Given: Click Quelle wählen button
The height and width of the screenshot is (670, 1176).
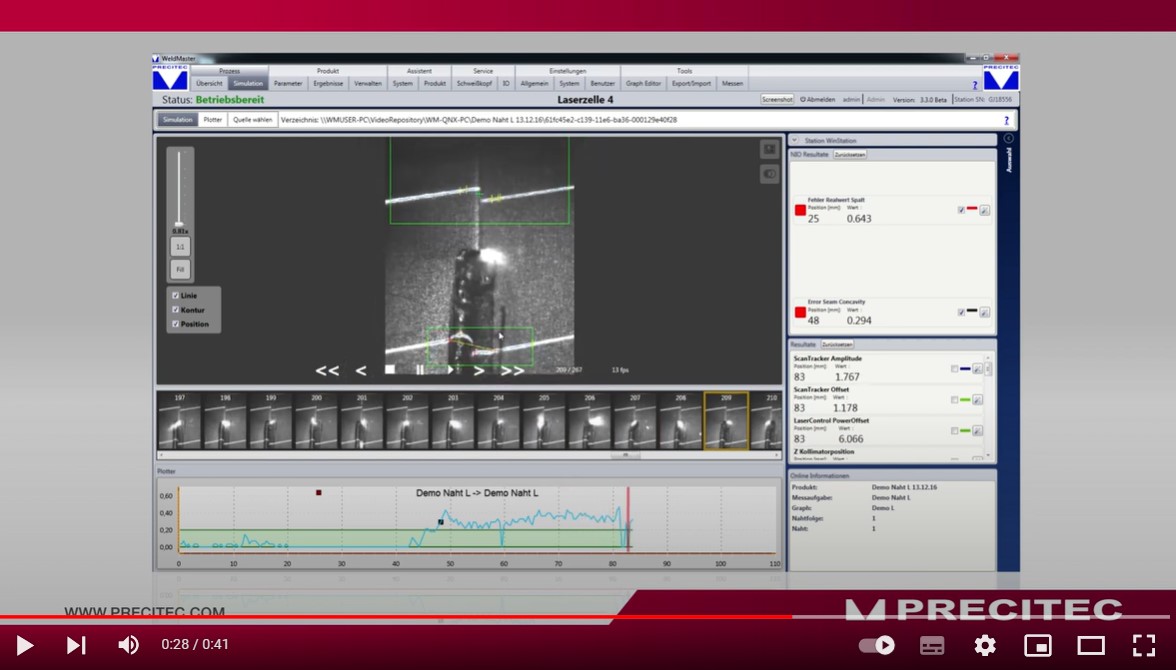Looking at the screenshot, I should coord(253,119).
